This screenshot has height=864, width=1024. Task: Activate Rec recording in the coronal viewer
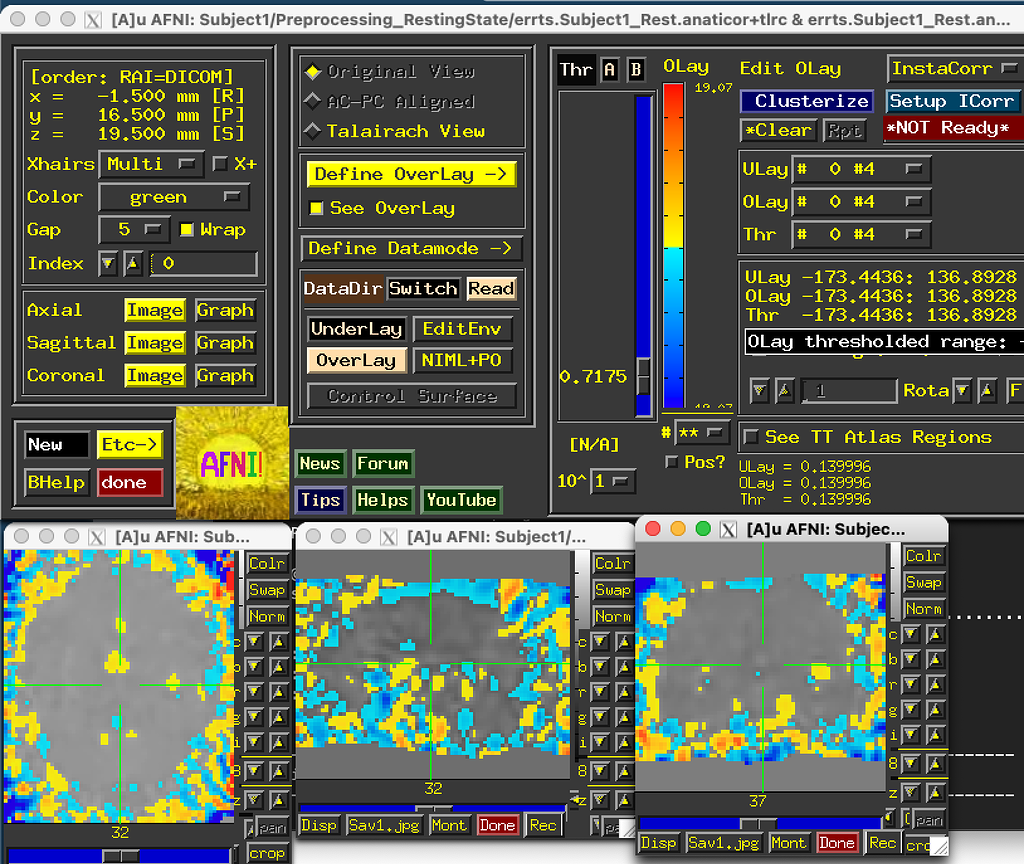point(882,843)
